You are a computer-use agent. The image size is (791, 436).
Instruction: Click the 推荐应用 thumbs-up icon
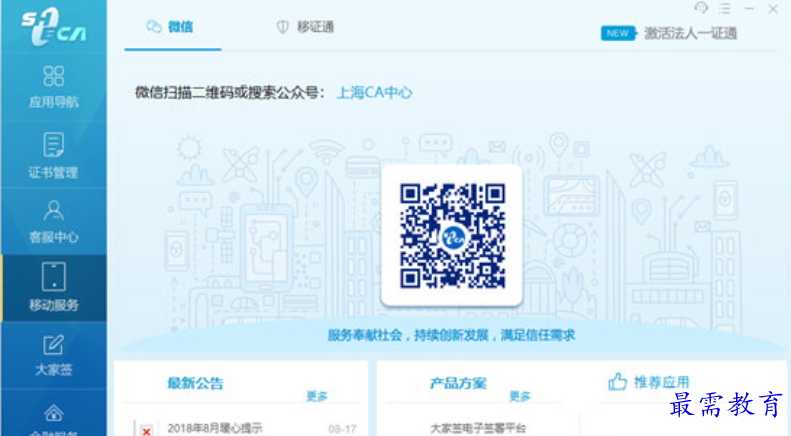pyautogui.click(x=617, y=382)
